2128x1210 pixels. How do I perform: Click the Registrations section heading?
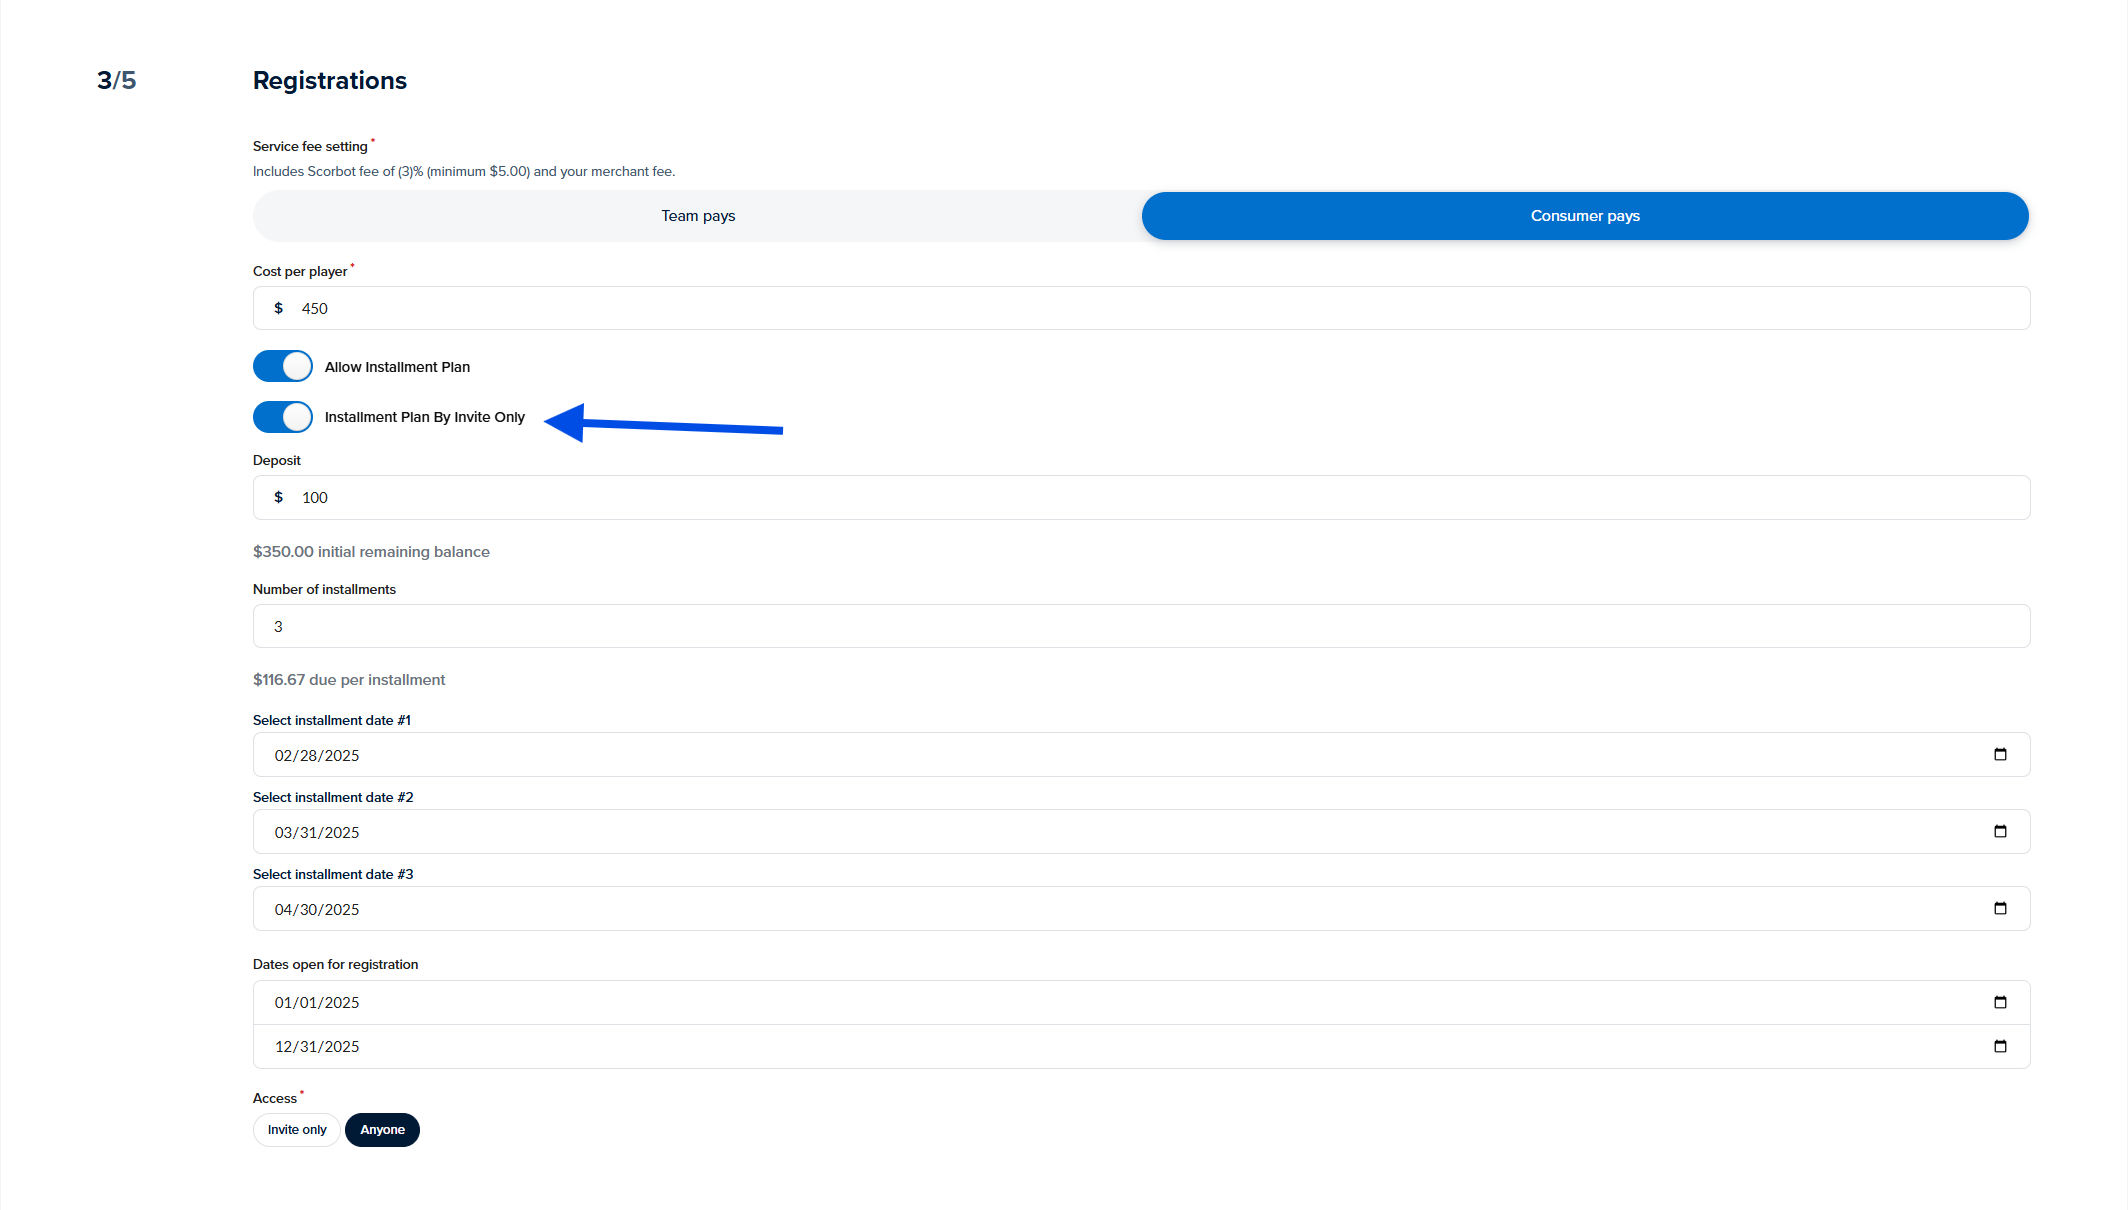[x=330, y=81]
